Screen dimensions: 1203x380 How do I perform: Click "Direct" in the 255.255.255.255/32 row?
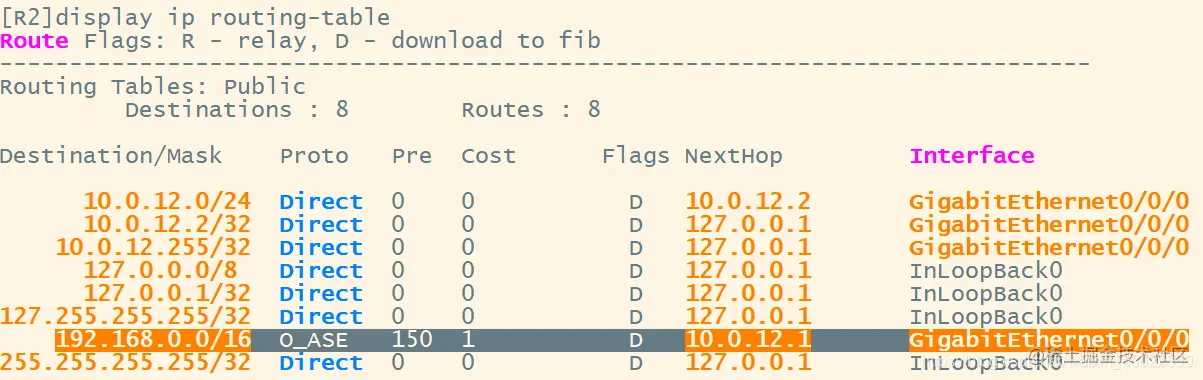pyautogui.click(x=321, y=363)
